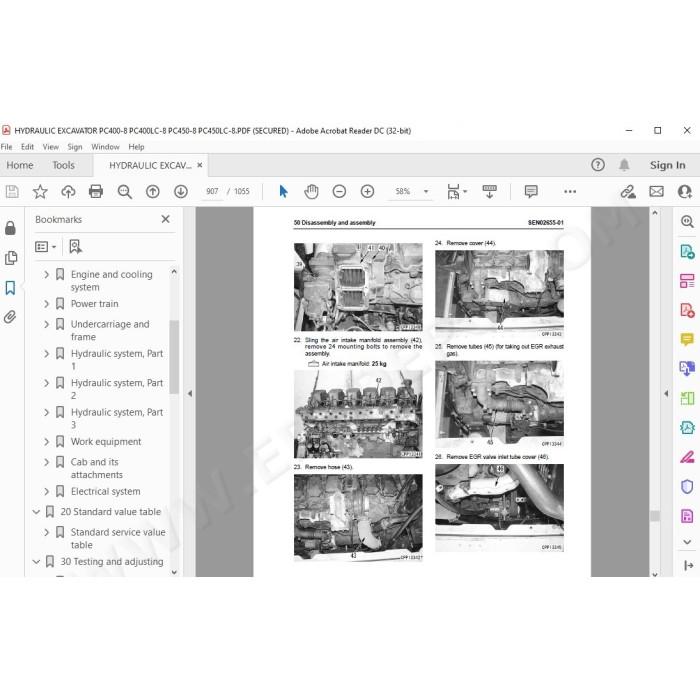The height and width of the screenshot is (700, 700).
Task: Open notifications bell
Action: (x=624, y=165)
